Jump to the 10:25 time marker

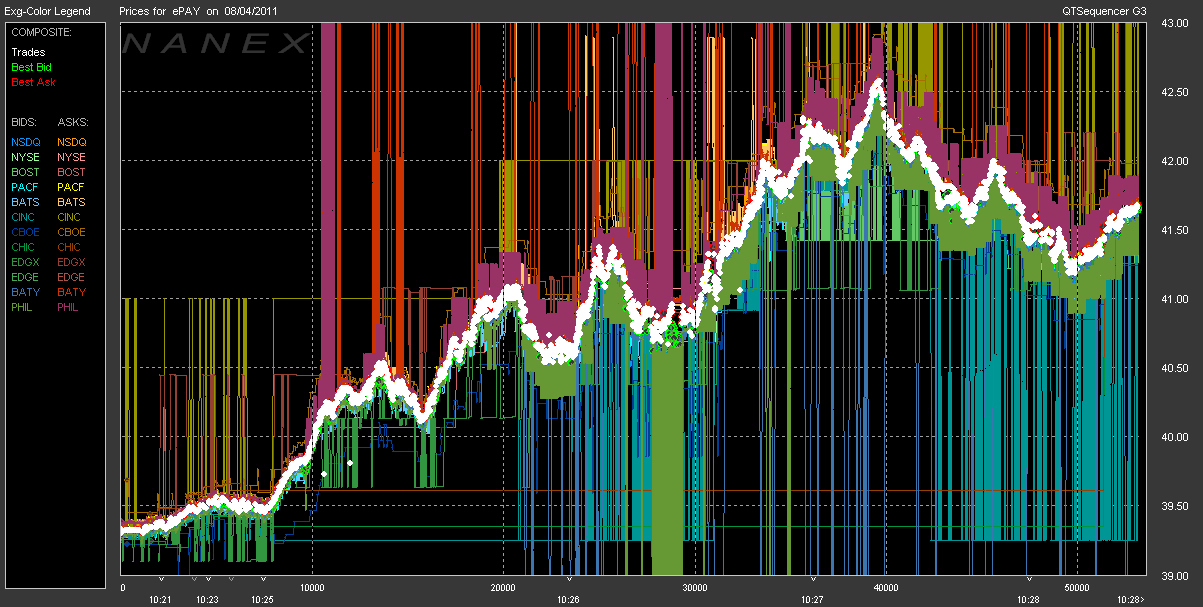tap(262, 599)
